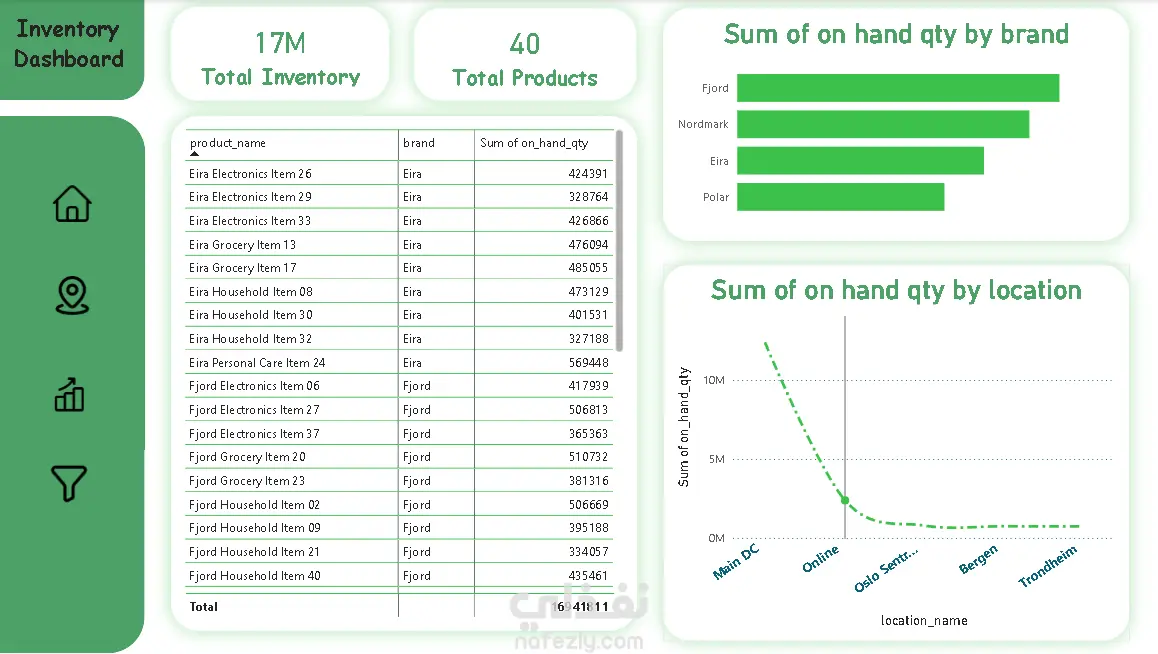This screenshot has width=1158, height=654.
Task: Select row Eira Grocery Item 17
Action: pyautogui.click(x=399, y=268)
